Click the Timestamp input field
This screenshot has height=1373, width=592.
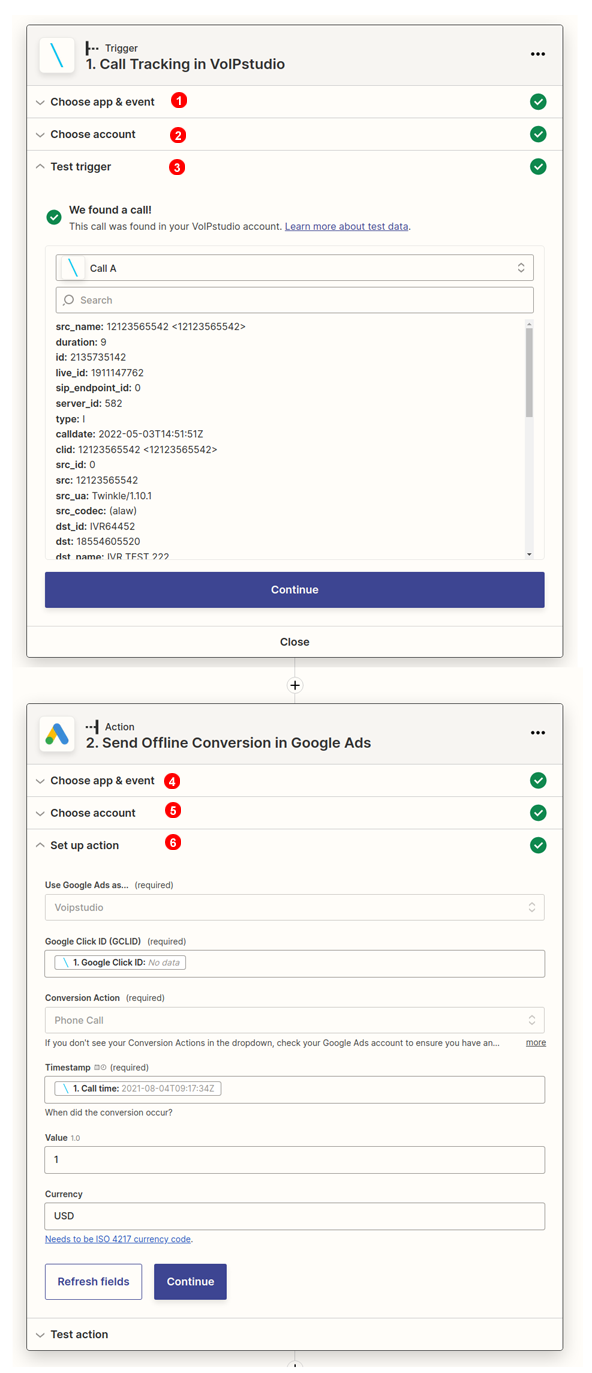[295, 1089]
